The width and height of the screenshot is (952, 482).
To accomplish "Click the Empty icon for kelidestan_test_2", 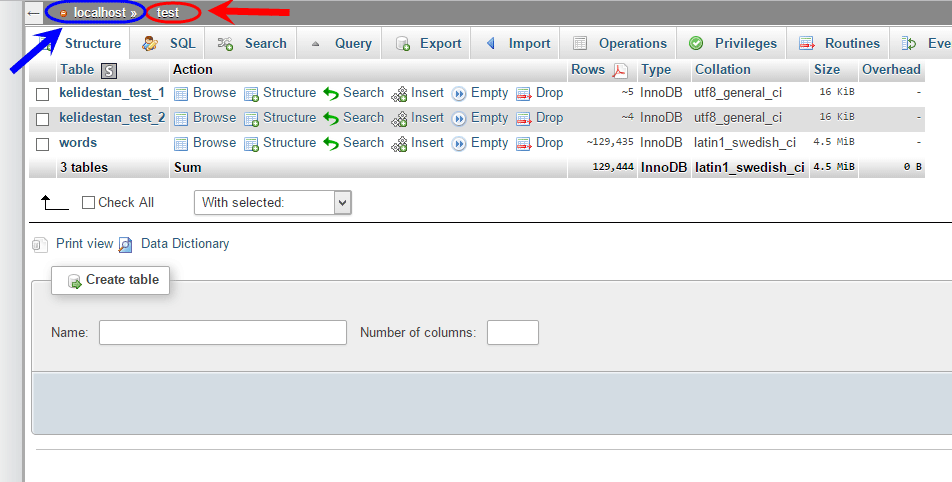I will 459,119.
